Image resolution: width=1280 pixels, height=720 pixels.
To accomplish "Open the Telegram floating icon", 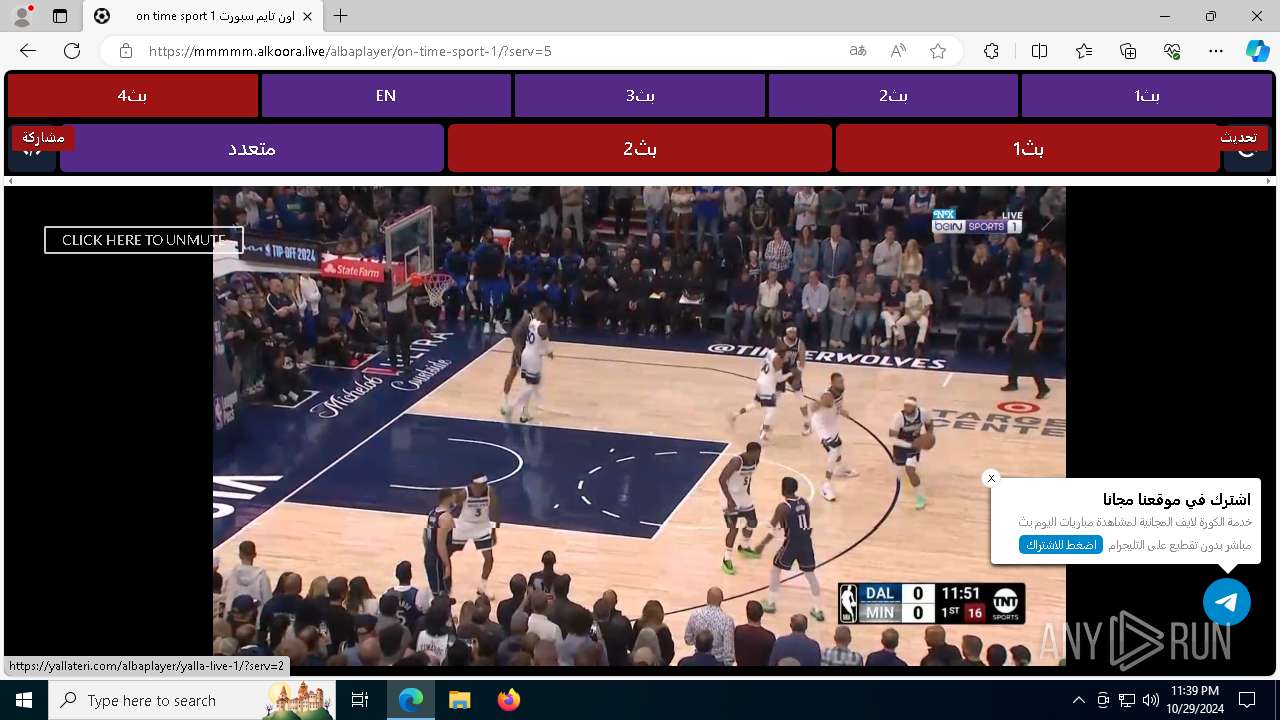I will 1227,602.
